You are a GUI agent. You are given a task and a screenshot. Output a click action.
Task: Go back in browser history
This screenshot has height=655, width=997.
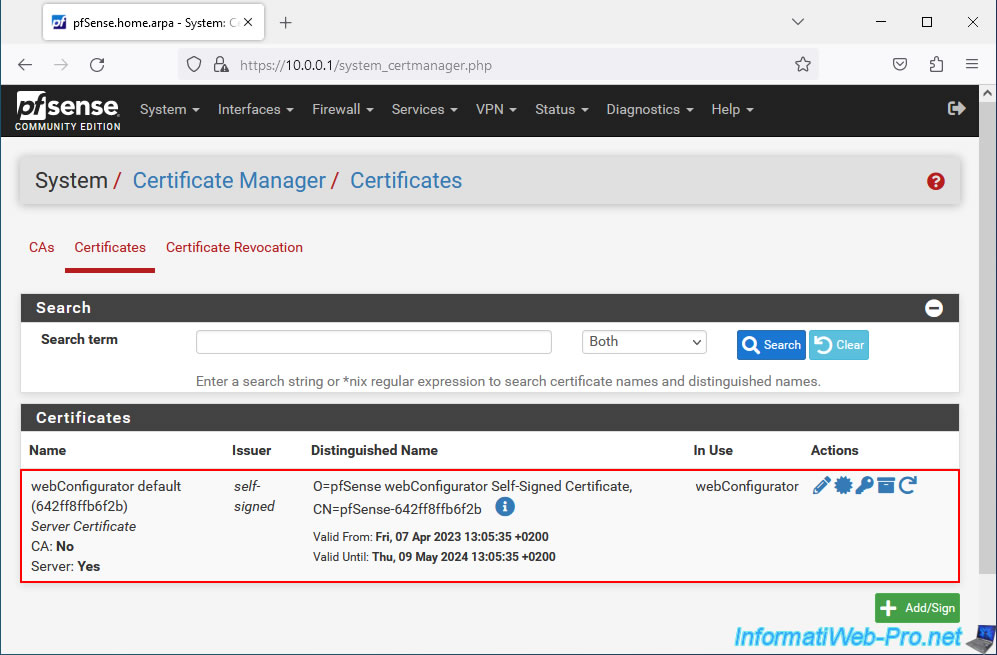pyautogui.click(x=25, y=64)
